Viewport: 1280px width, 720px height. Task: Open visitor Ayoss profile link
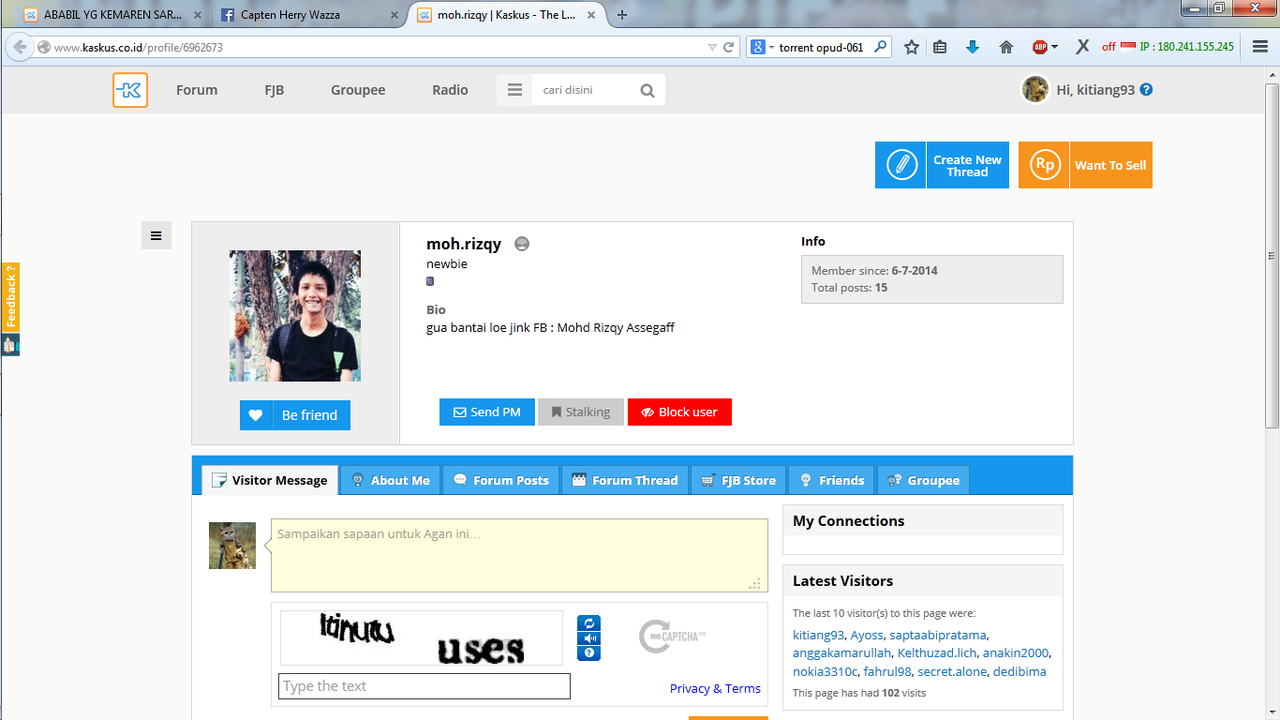[x=867, y=635]
